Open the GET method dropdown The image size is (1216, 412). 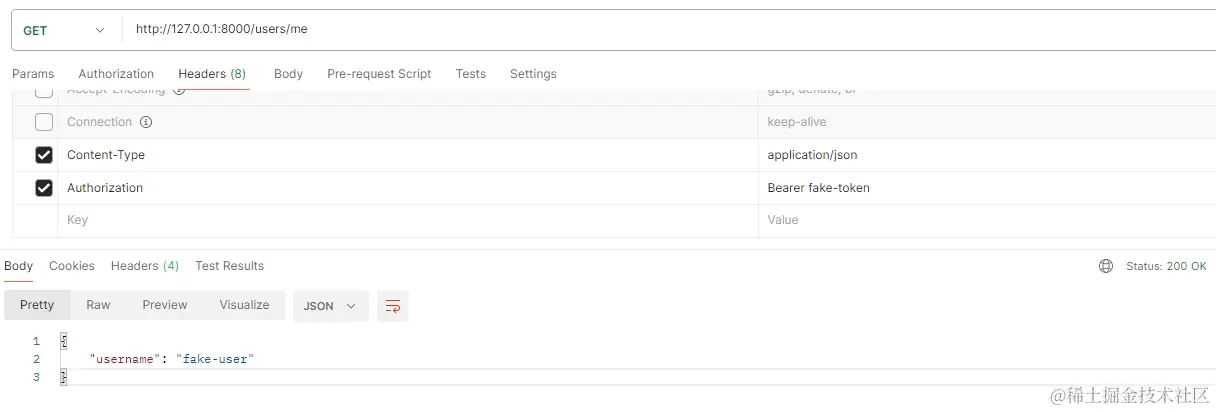64,30
